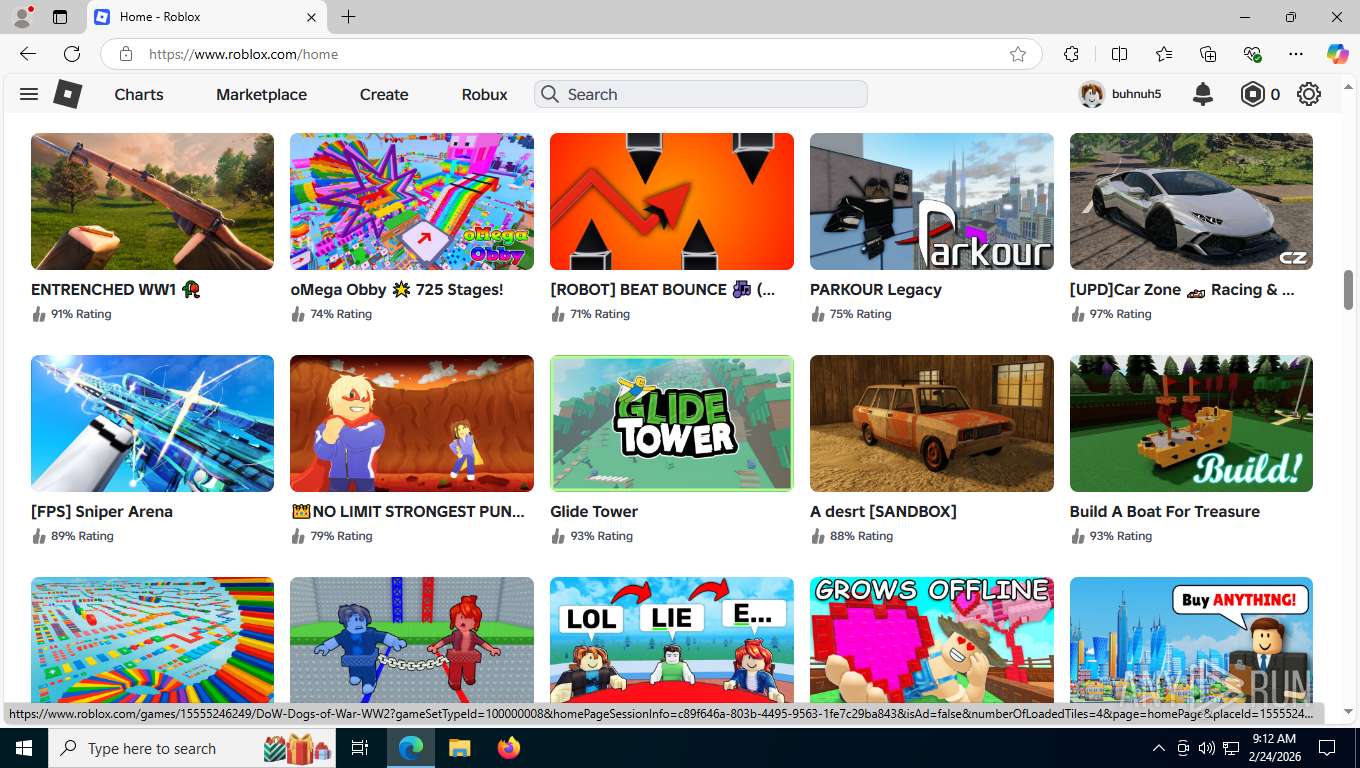The image size is (1360, 768).
Task: Open the notifications bell
Action: tap(1203, 94)
